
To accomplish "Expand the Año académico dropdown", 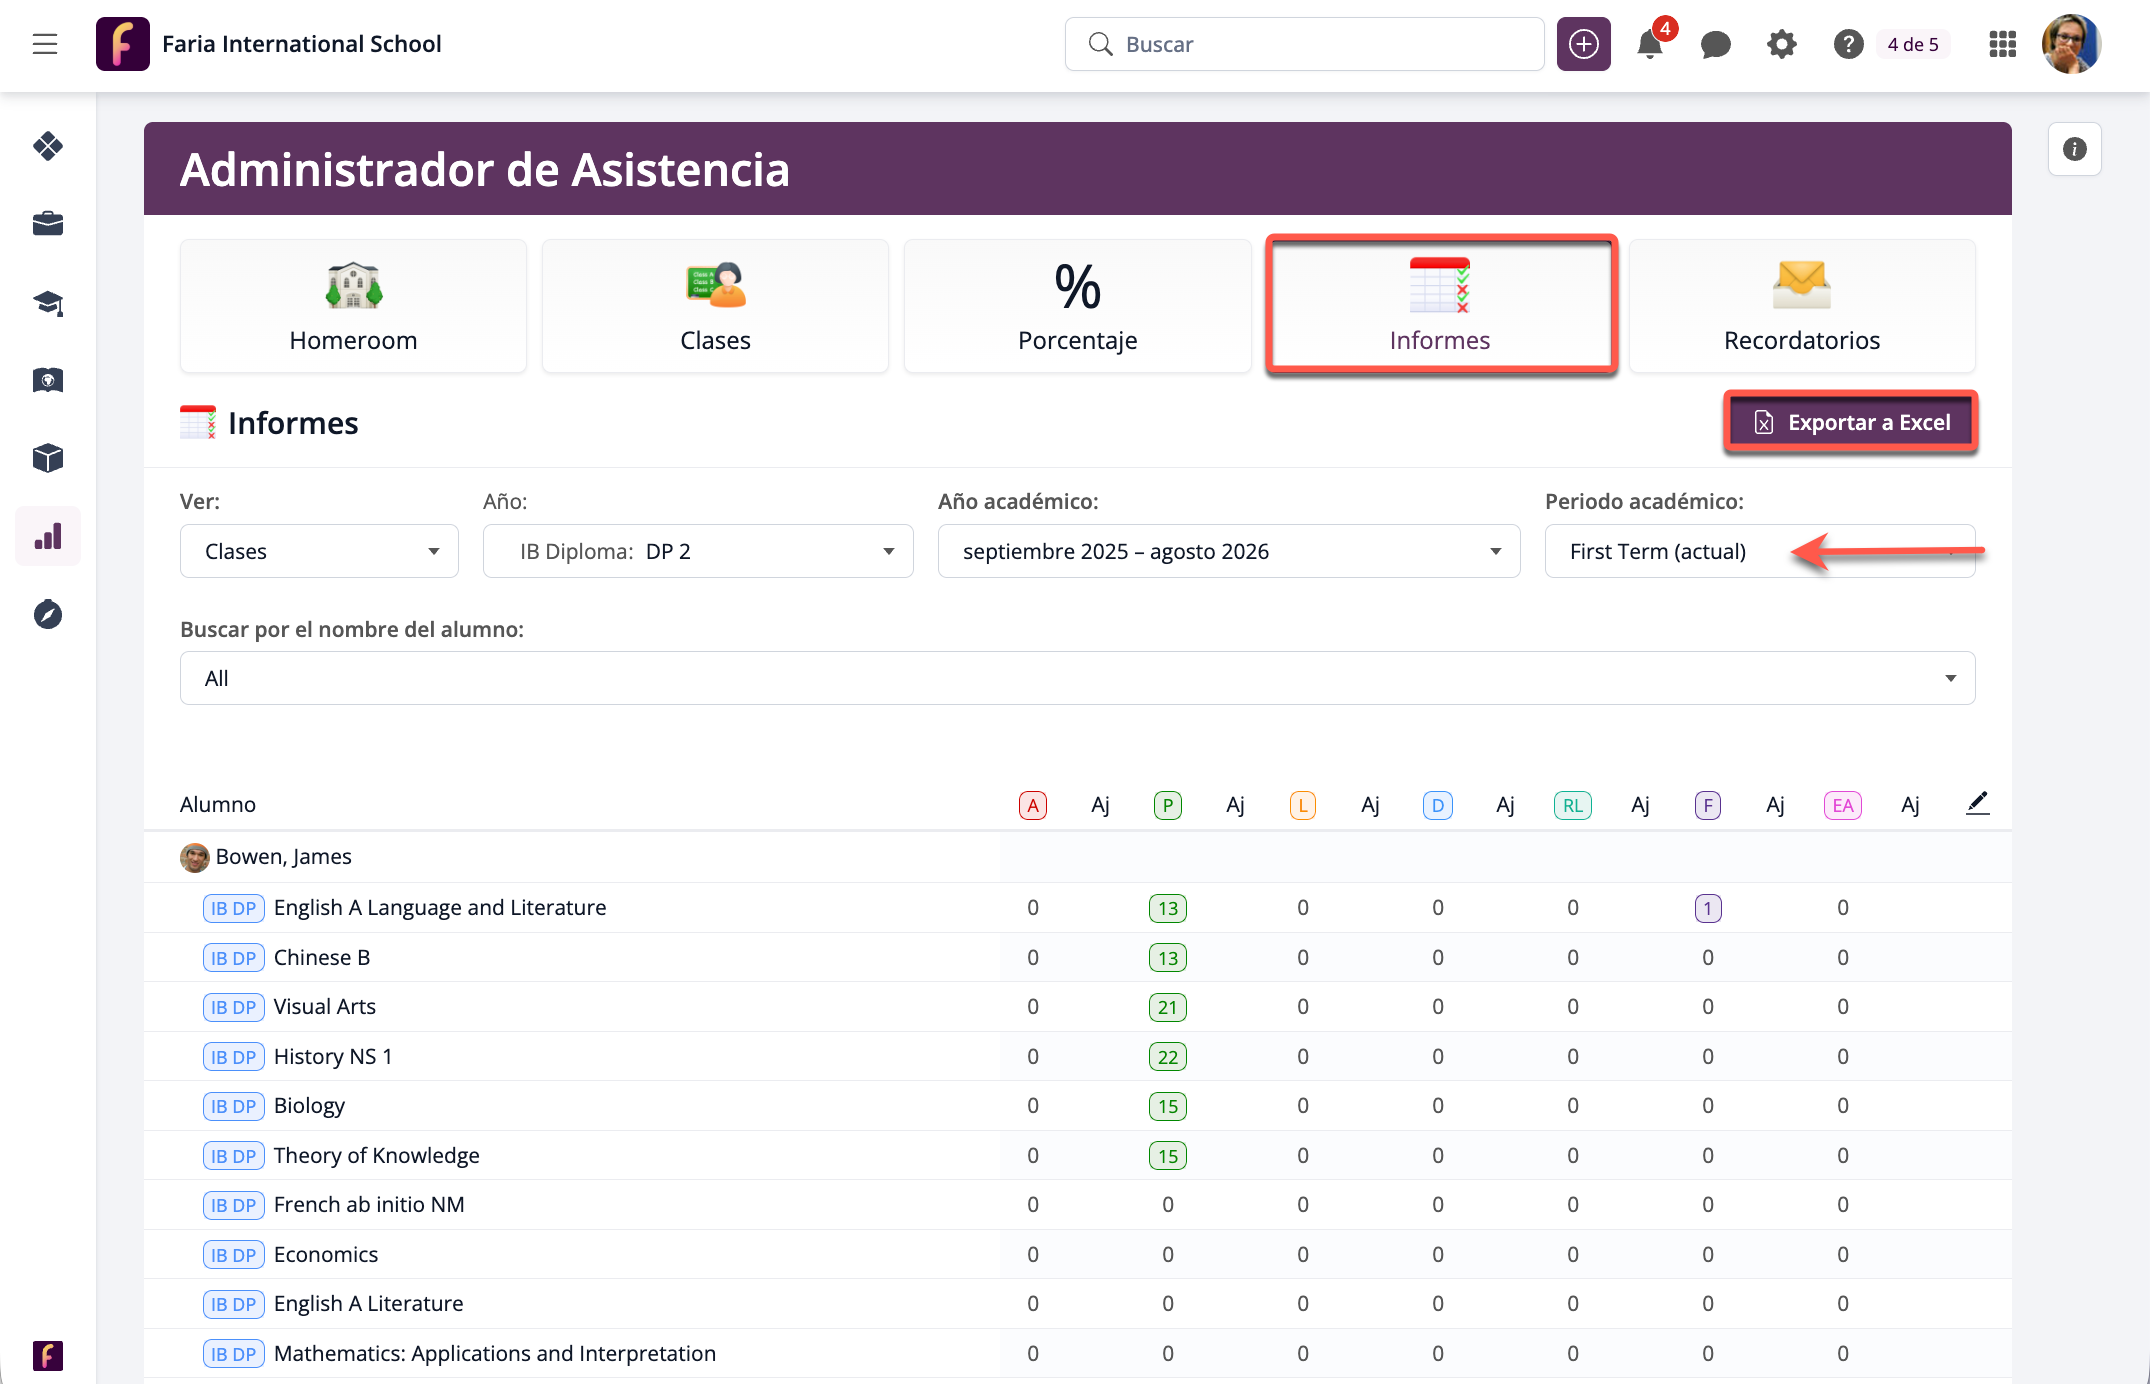I will tap(1228, 551).
